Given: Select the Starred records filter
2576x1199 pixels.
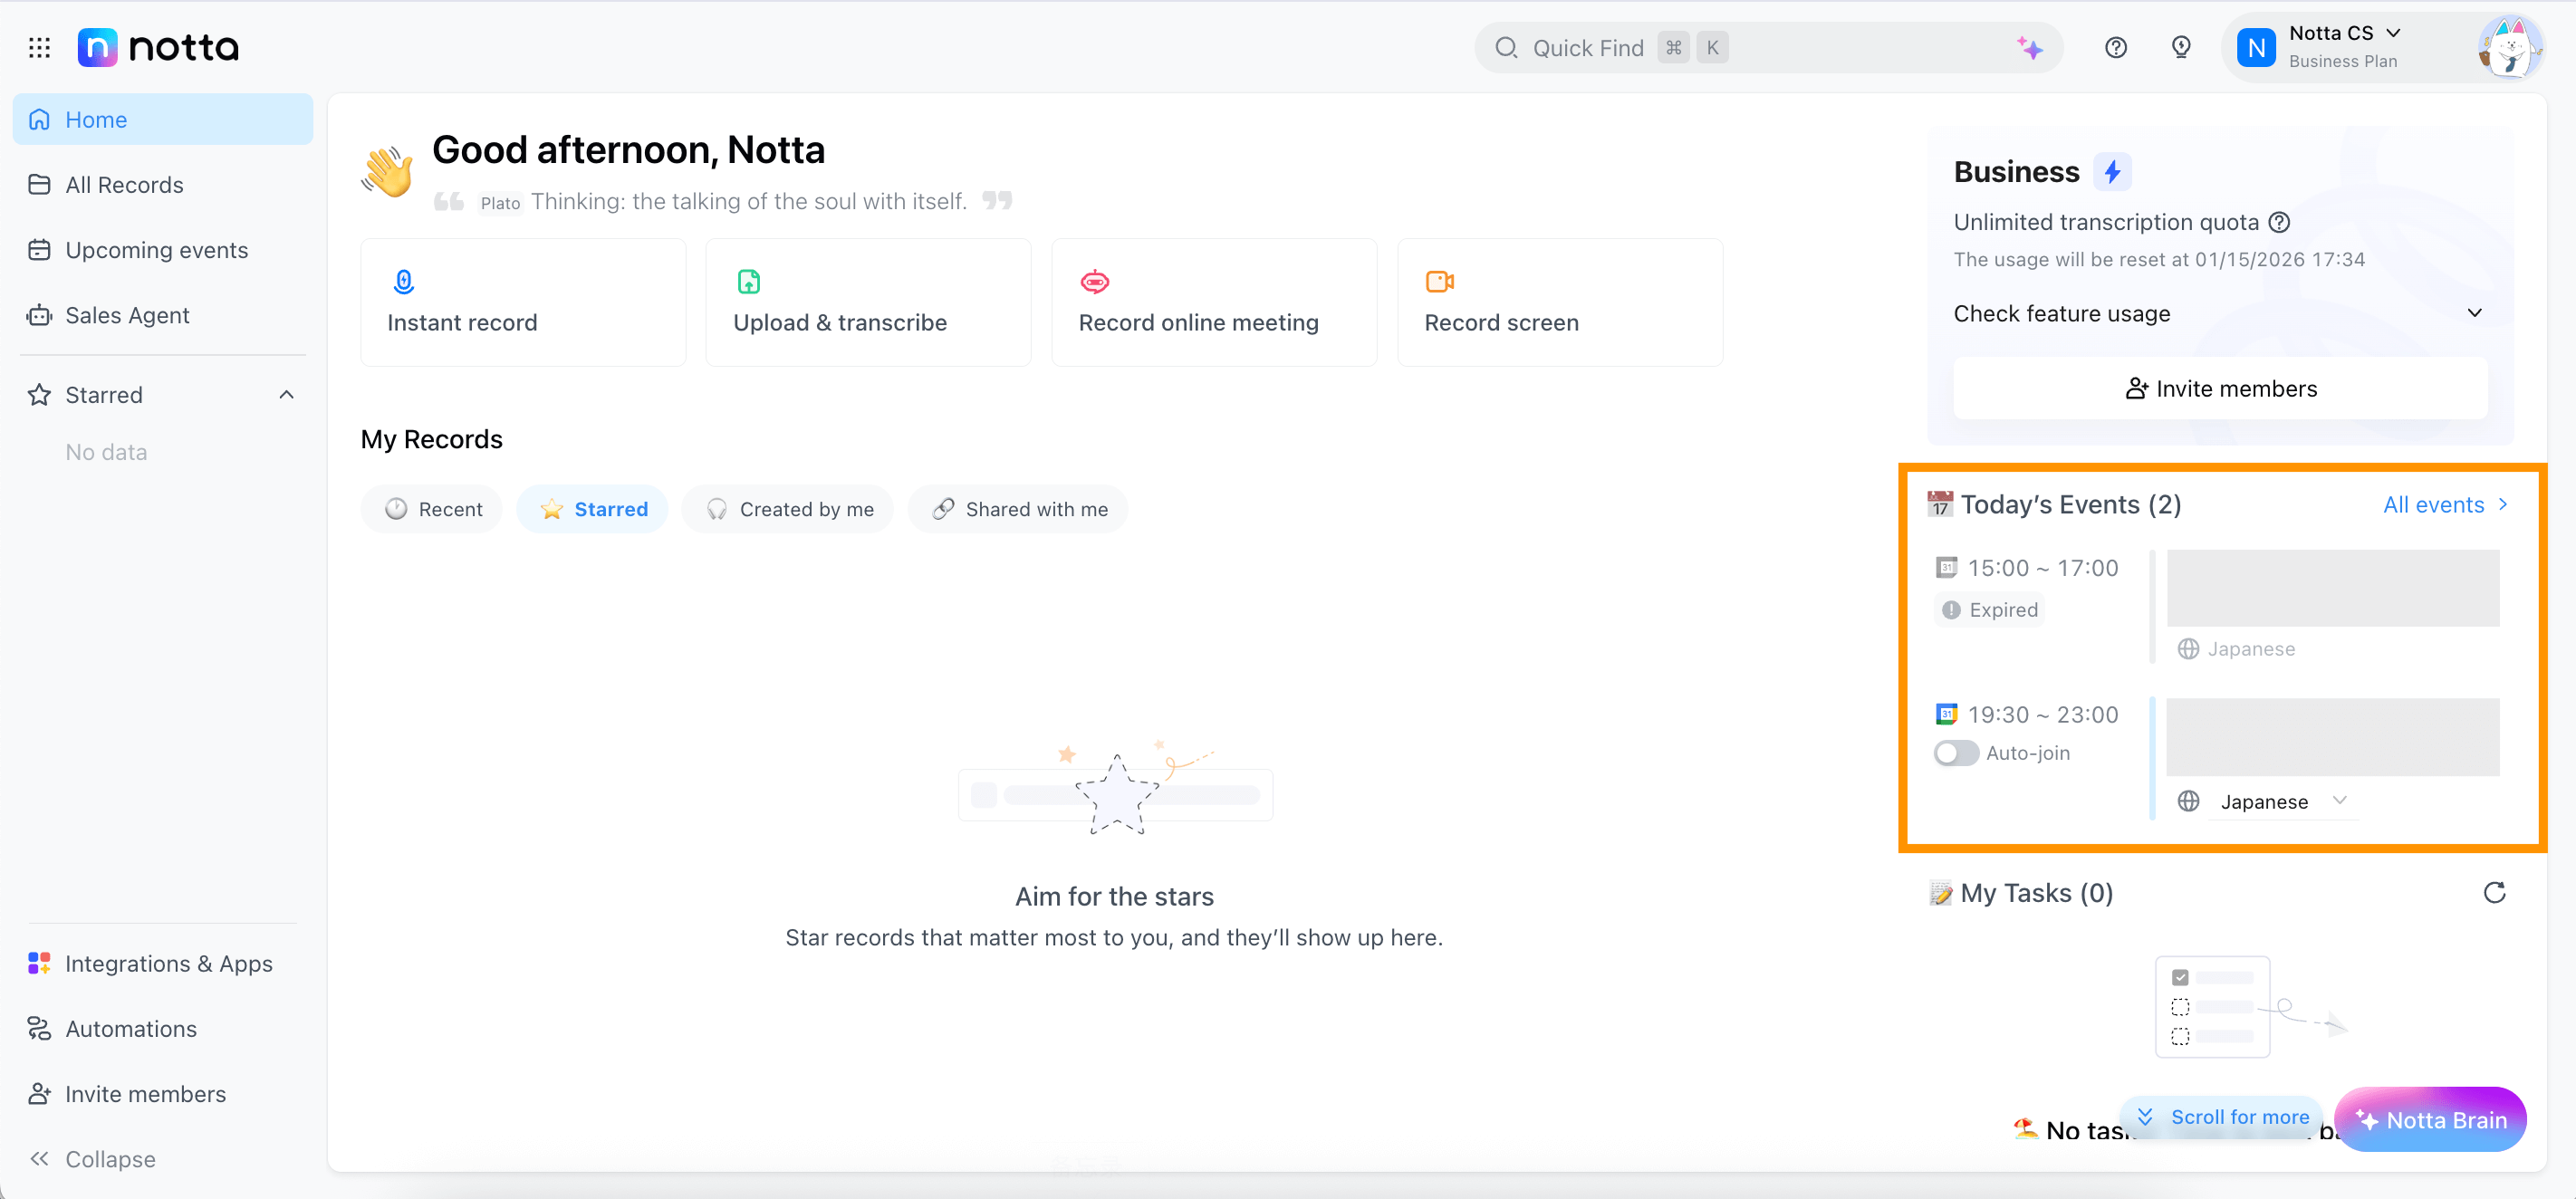Looking at the screenshot, I should click(593, 509).
